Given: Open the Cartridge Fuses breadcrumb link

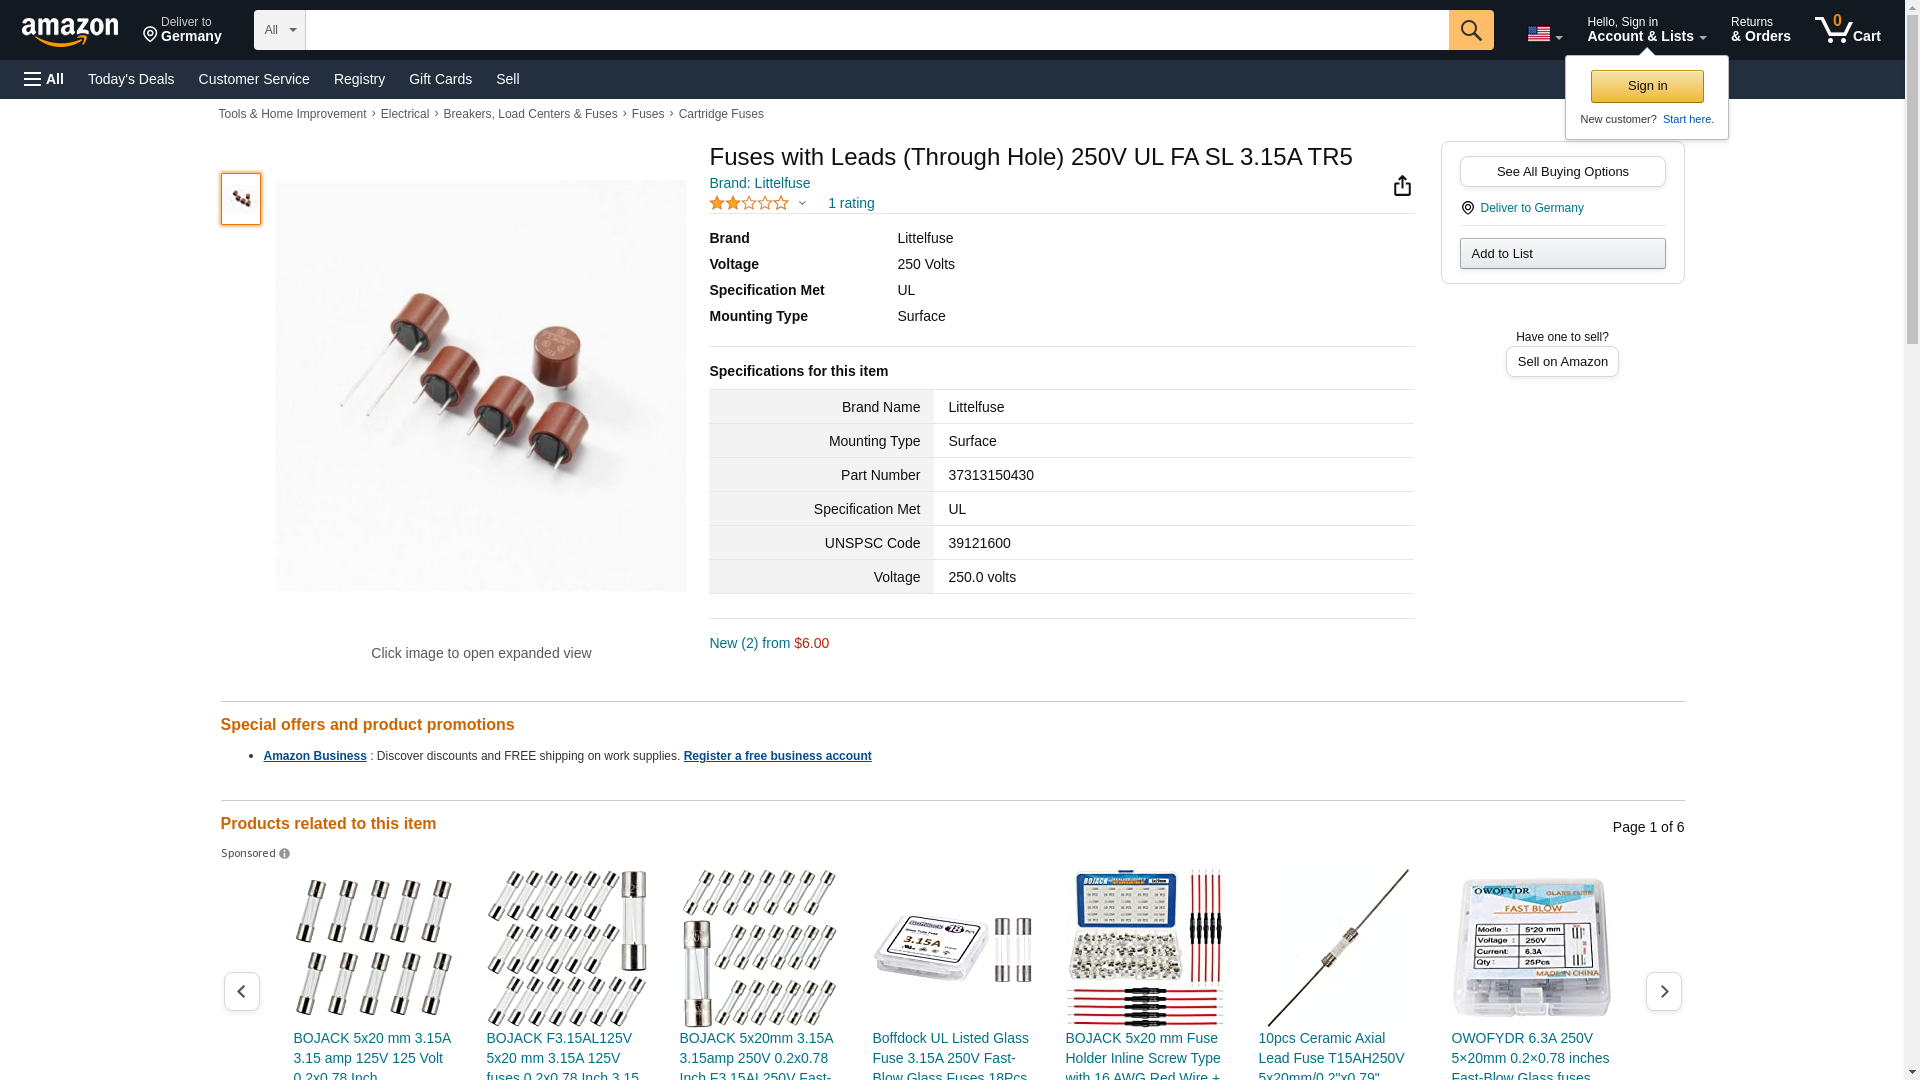Looking at the screenshot, I should [x=721, y=114].
